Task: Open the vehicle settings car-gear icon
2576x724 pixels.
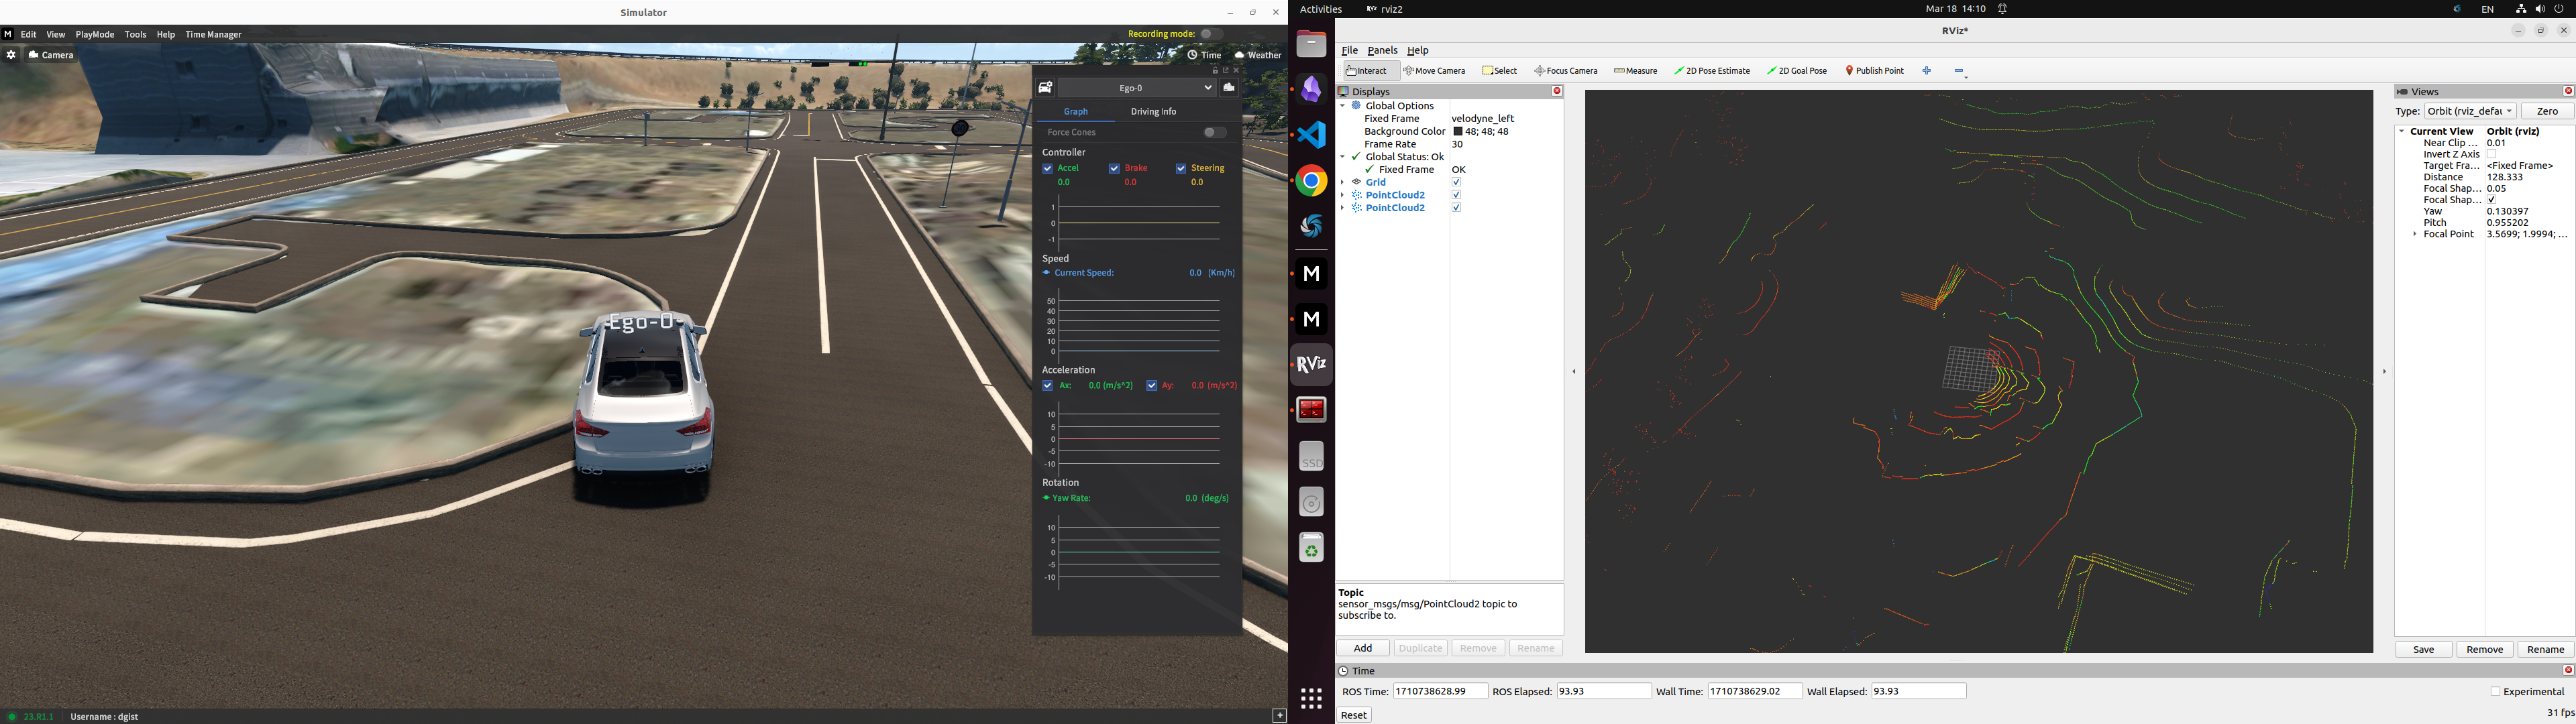Action: (1045, 88)
